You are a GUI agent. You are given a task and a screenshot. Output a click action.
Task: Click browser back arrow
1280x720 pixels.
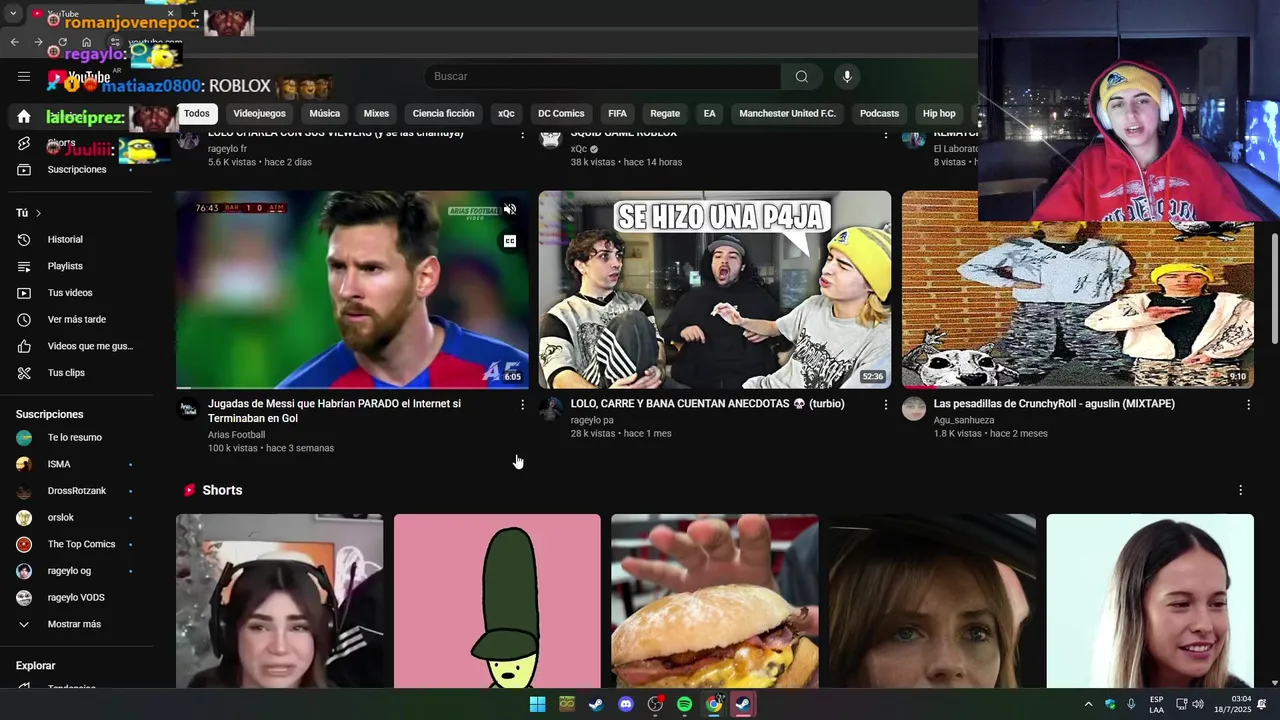(14, 42)
